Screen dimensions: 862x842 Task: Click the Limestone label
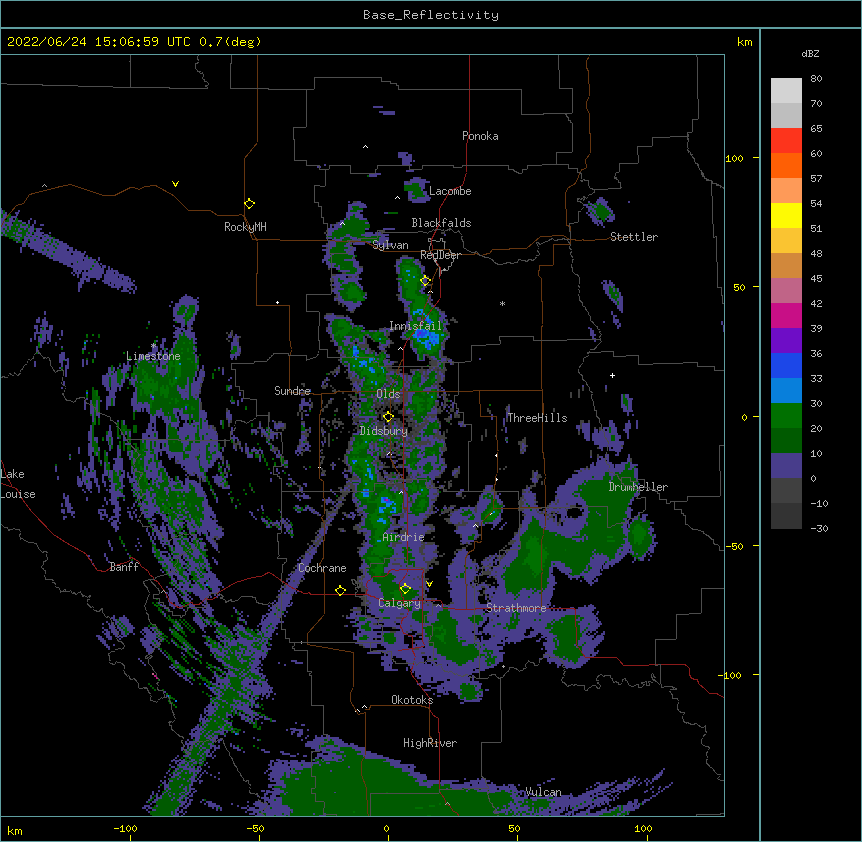pyautogui.click(x=153, y=356)
